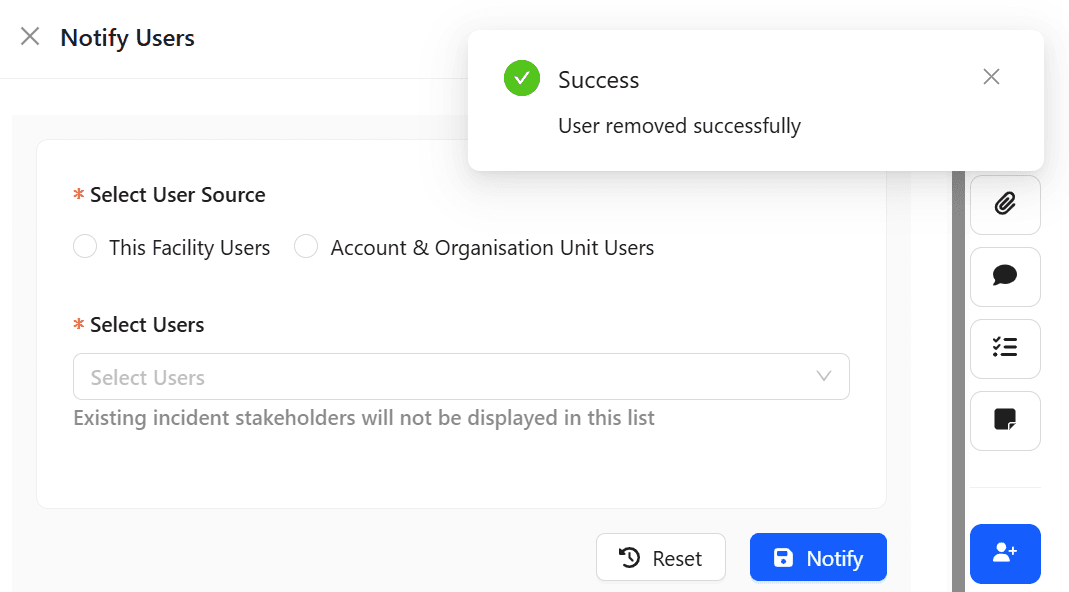The image size is (1069, 592).
Task: Choose Account & Organisation Unit Users source
Action: coord(306,246)
